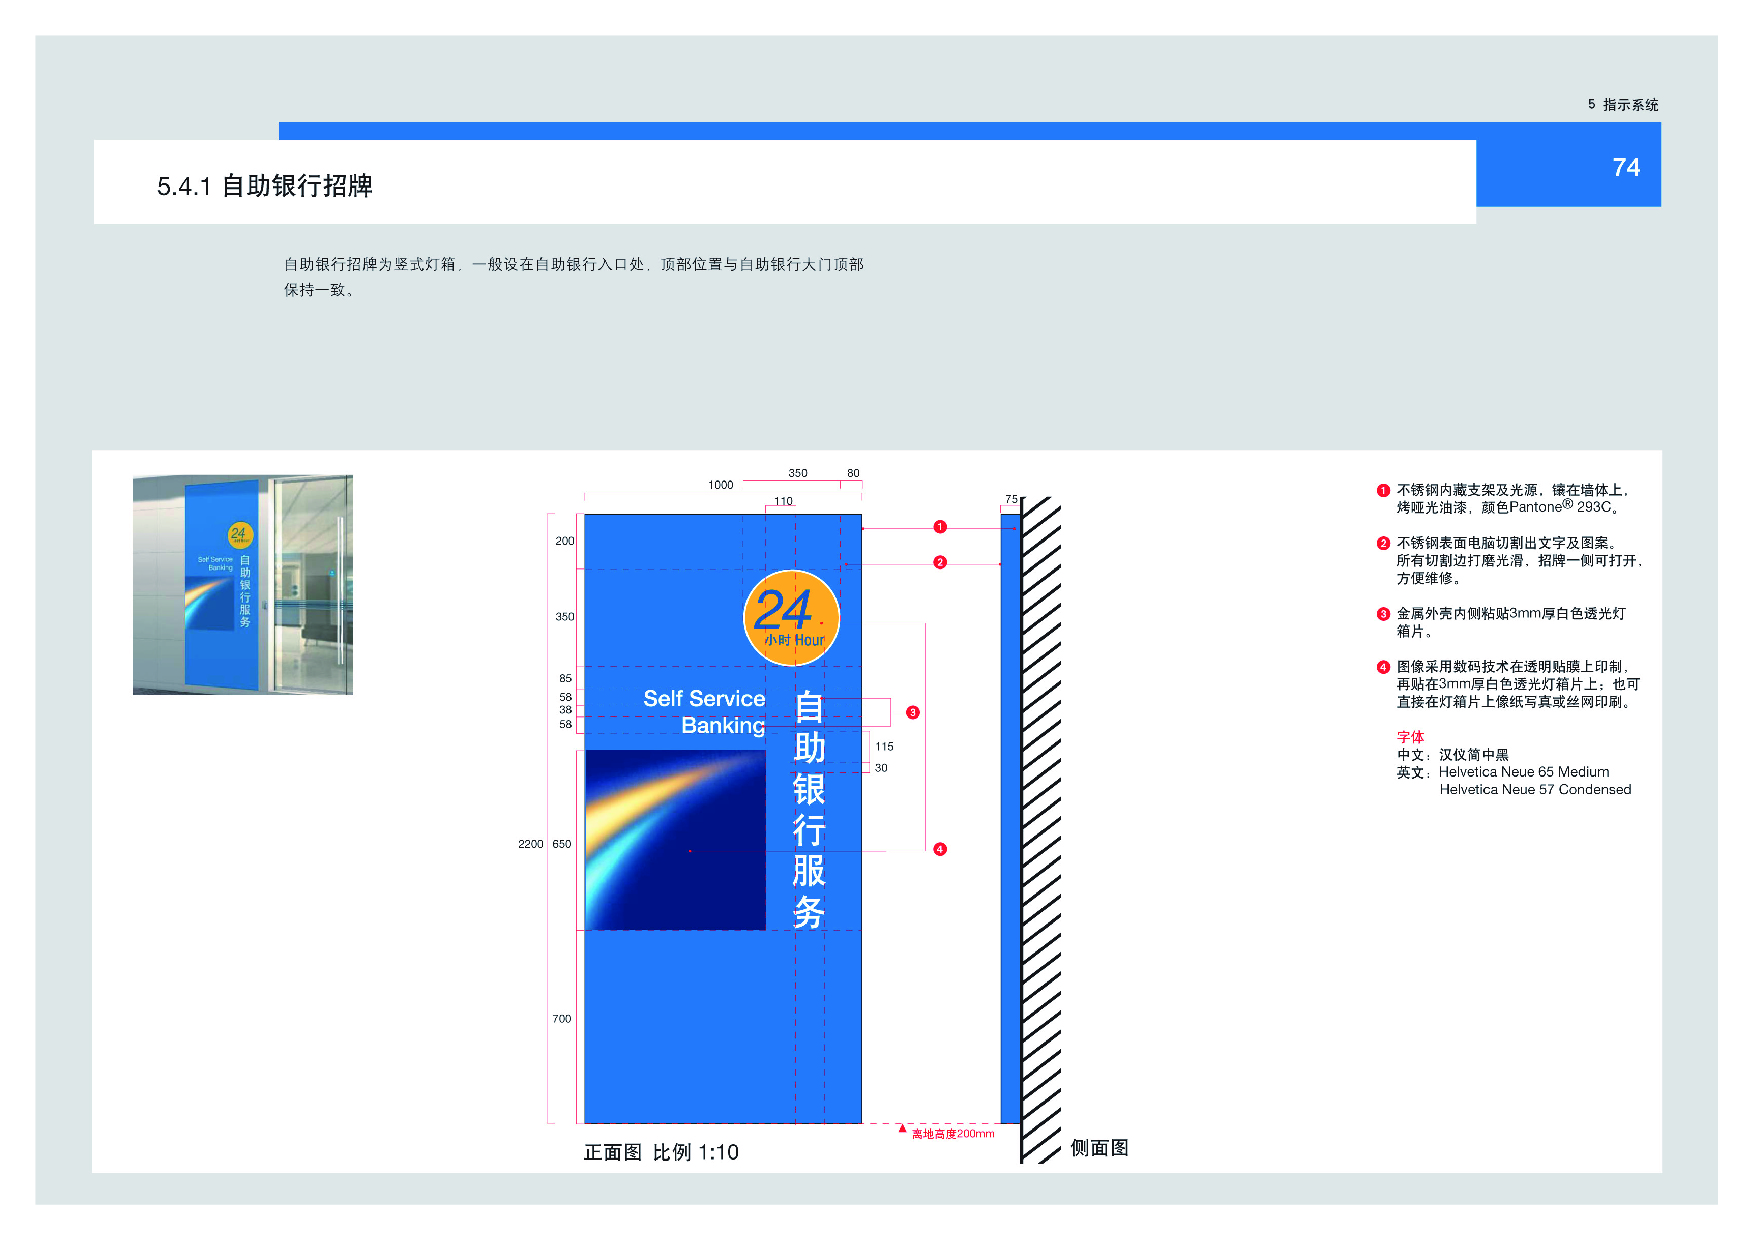
Task: Click the gradient light streak image on the sign
Action: tap(675, 840)
